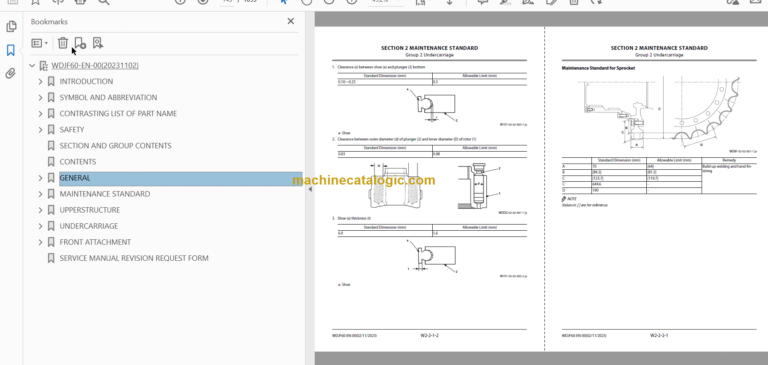Click 'Maintenance Standard for Sprocket' heading

(598, 68)
